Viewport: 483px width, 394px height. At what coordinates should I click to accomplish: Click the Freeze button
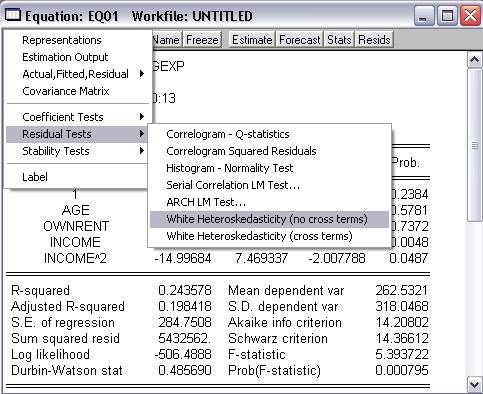click(x=202, y=40)
